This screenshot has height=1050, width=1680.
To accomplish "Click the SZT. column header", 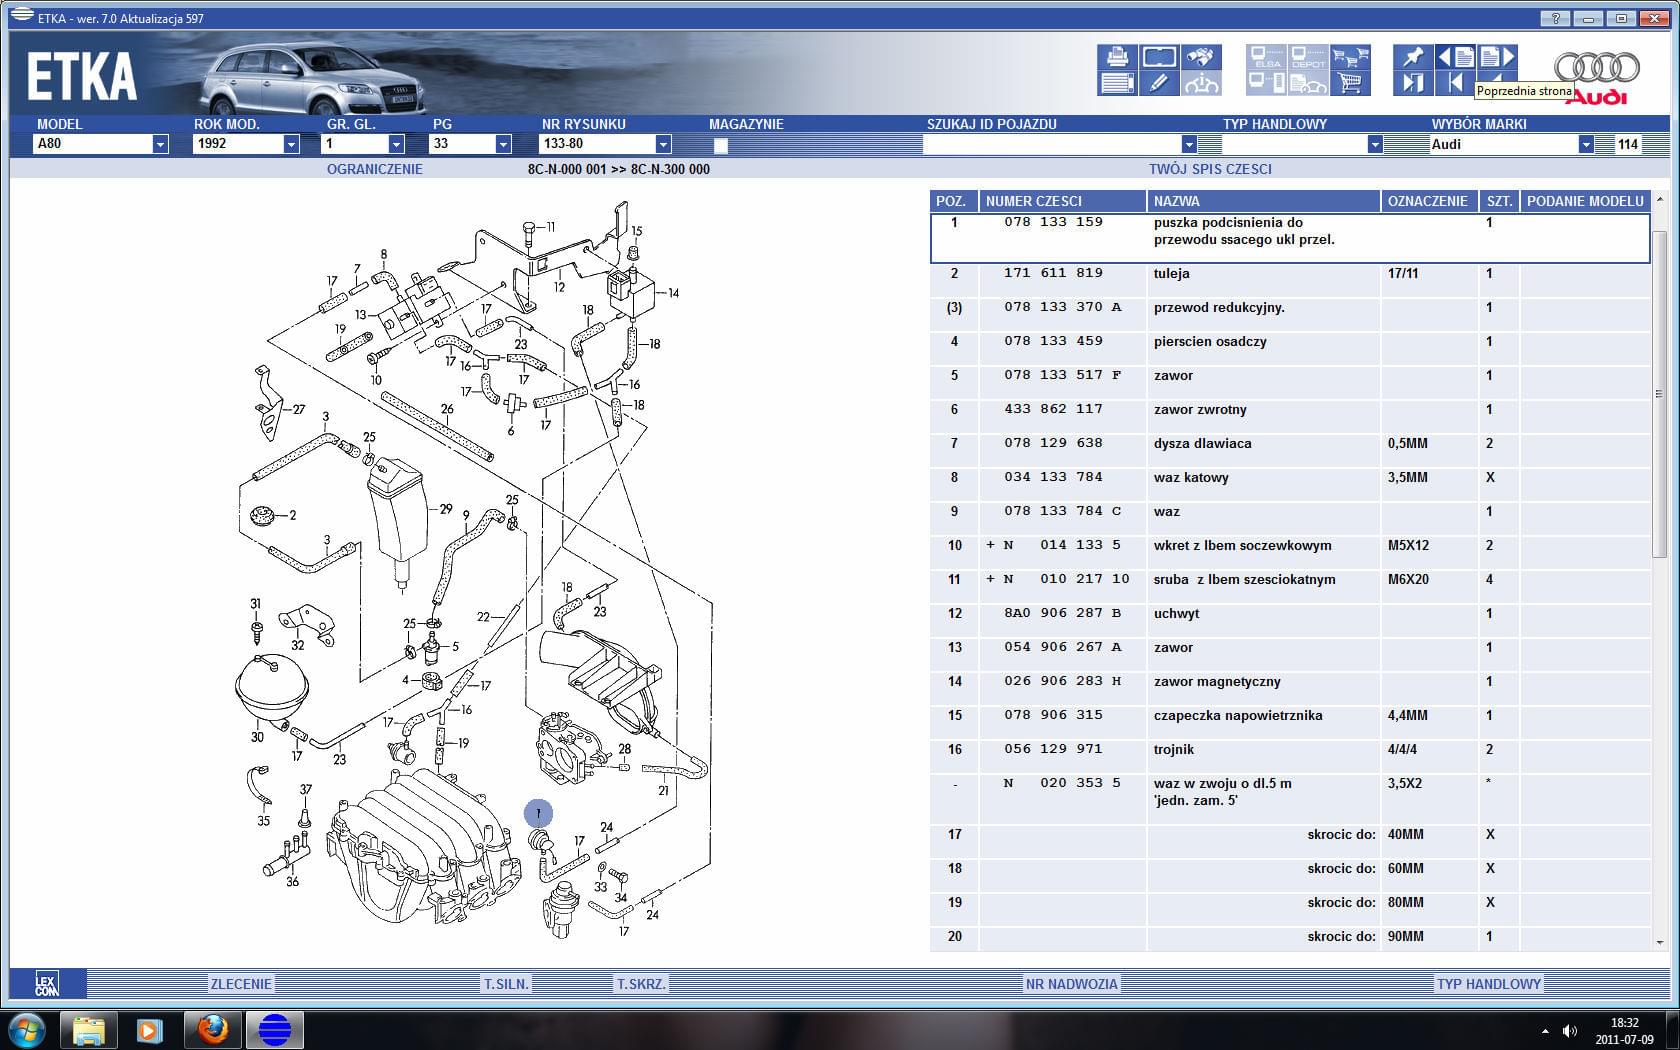I will (x=1499, y=201).
